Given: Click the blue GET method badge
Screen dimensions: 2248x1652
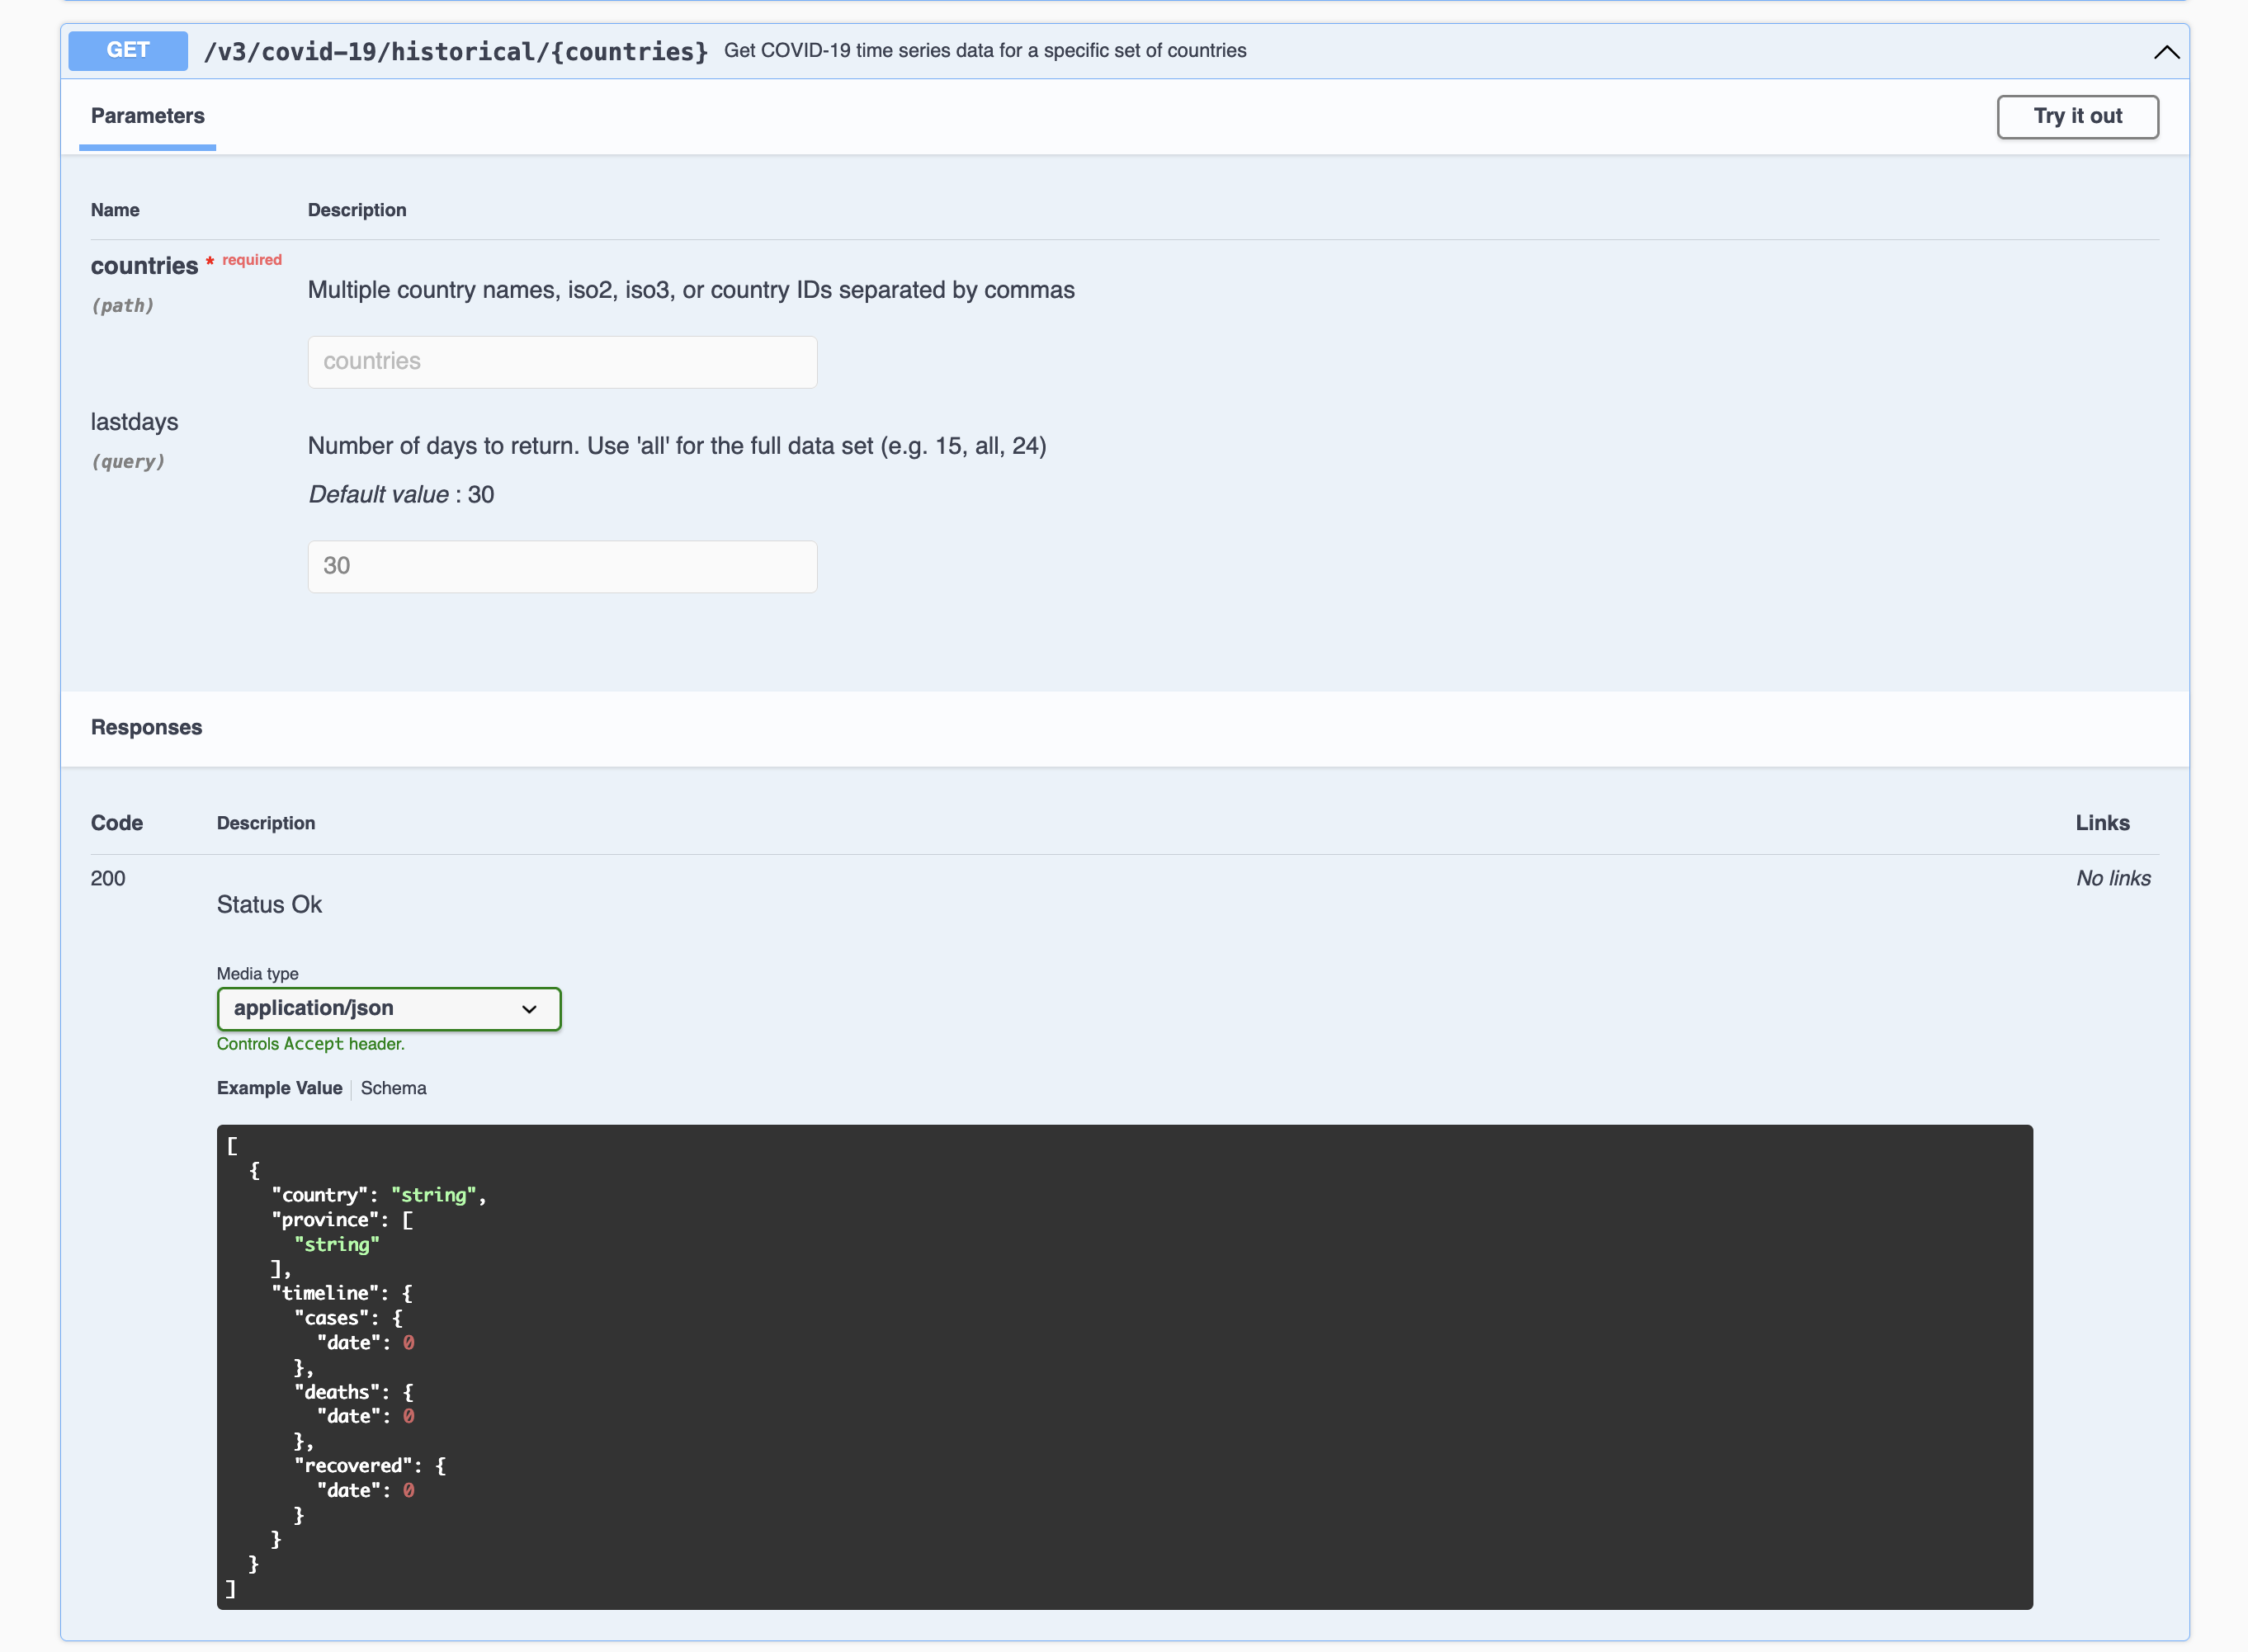Looking at the screenshot, I should pos(128,50).
